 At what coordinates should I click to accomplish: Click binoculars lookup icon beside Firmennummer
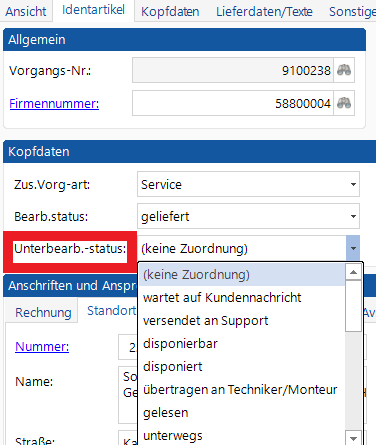[x=344, y=103]
